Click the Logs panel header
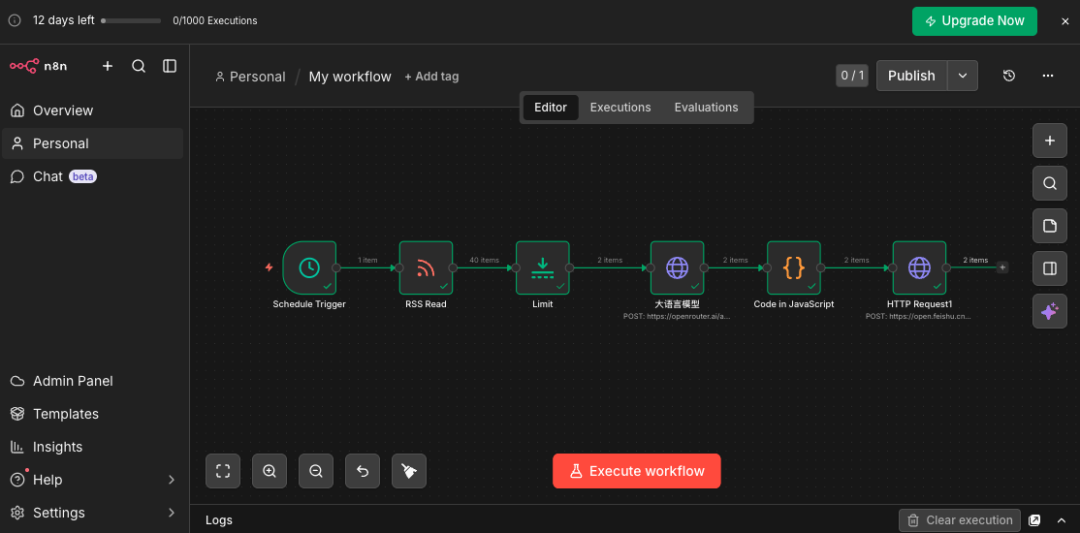The height and width of the screenshot is (533, 1080). pyautogui.click(x=219, y=520)
